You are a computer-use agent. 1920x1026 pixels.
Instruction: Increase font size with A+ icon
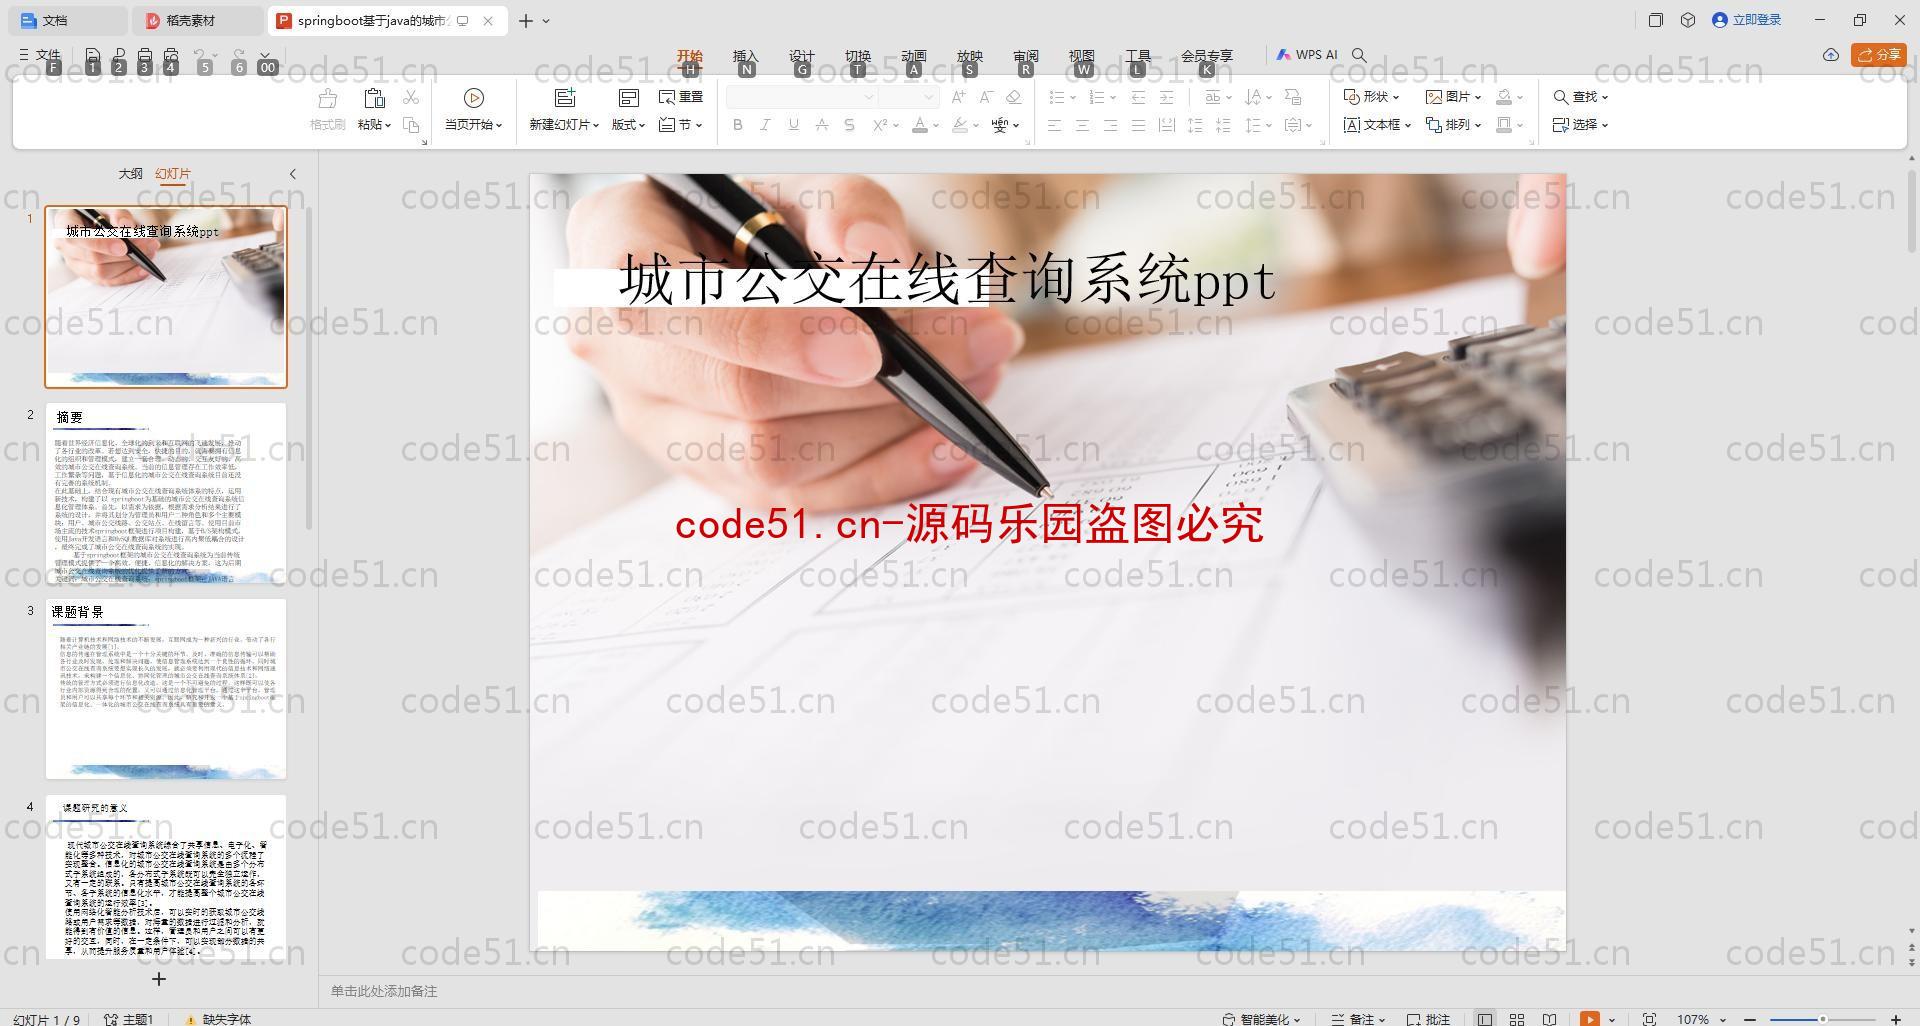(x=959, y=97)
